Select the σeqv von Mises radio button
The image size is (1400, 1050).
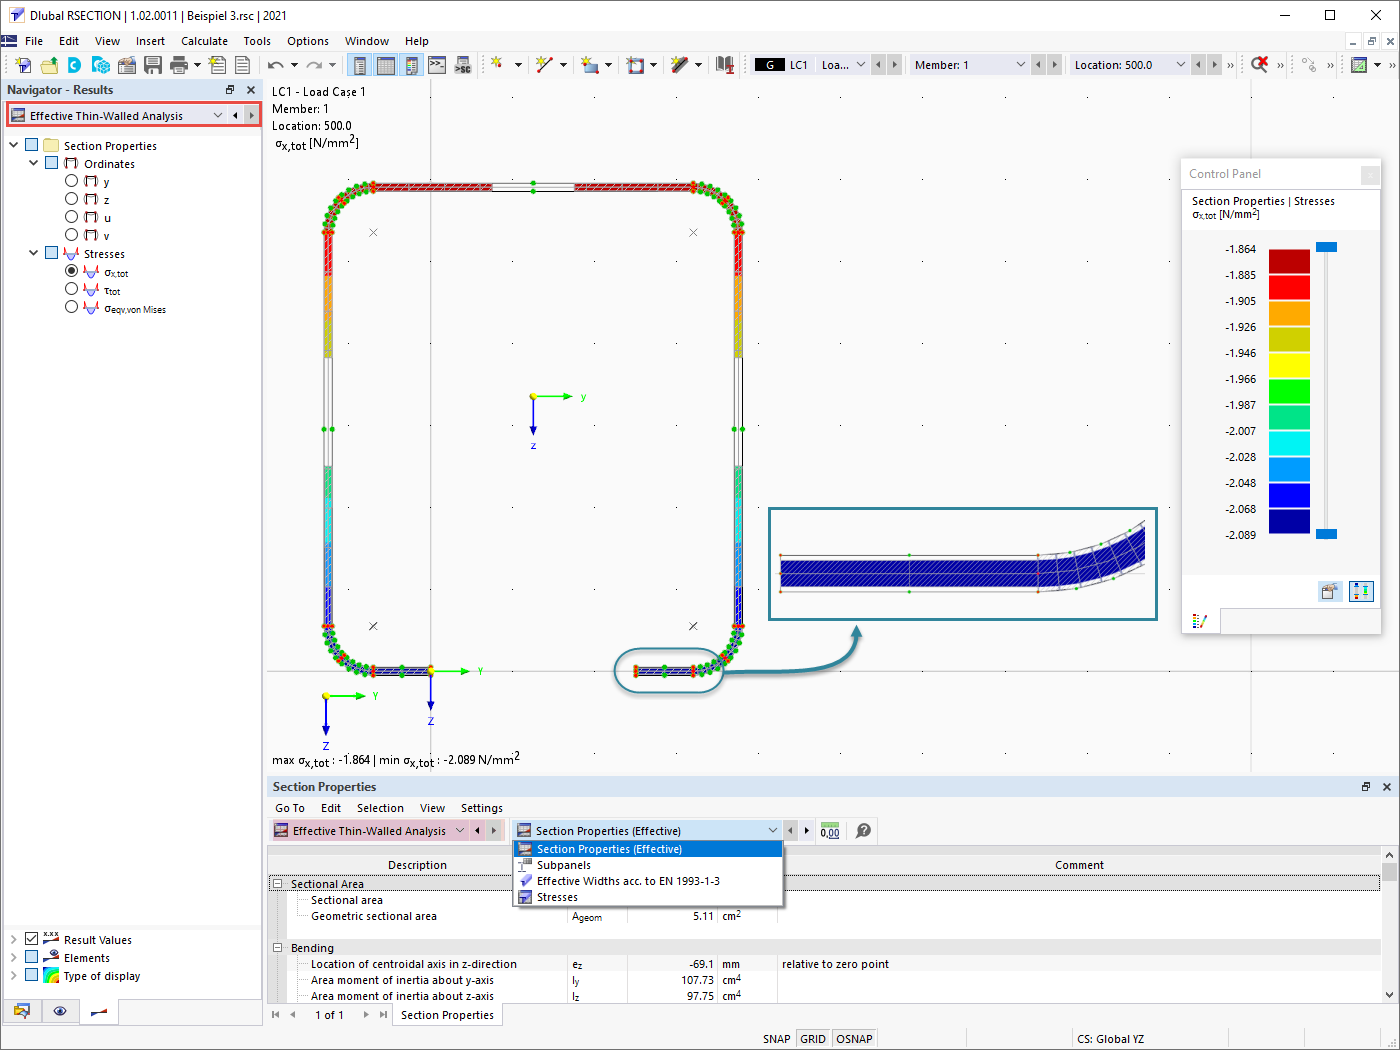click(x=71, y=307)
